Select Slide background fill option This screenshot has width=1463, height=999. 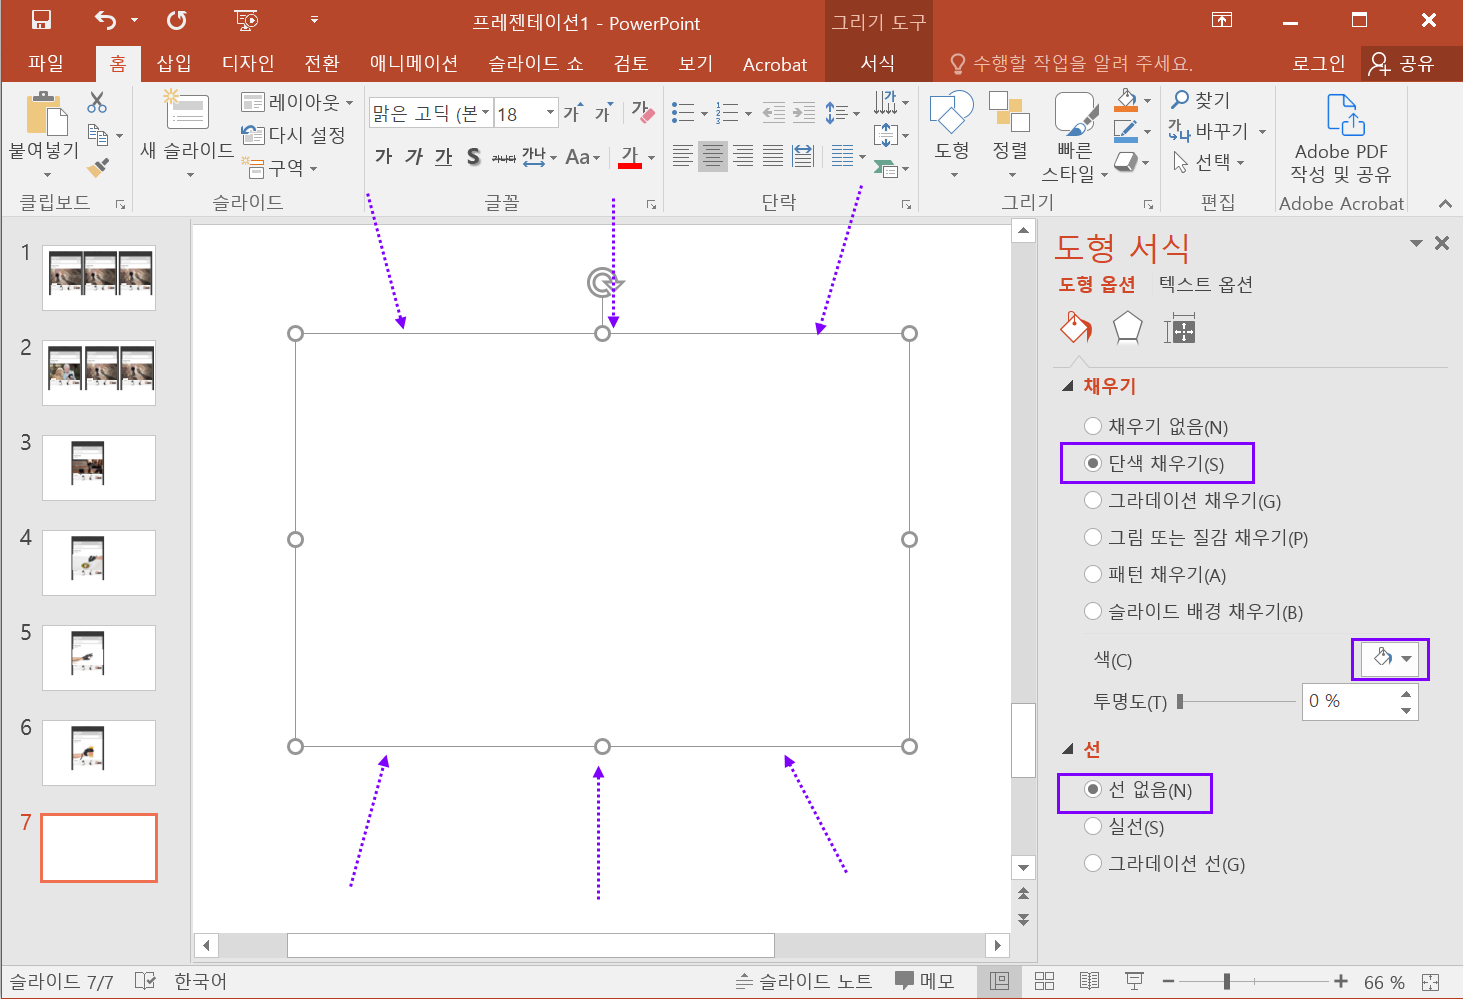tap(1193, 612)
